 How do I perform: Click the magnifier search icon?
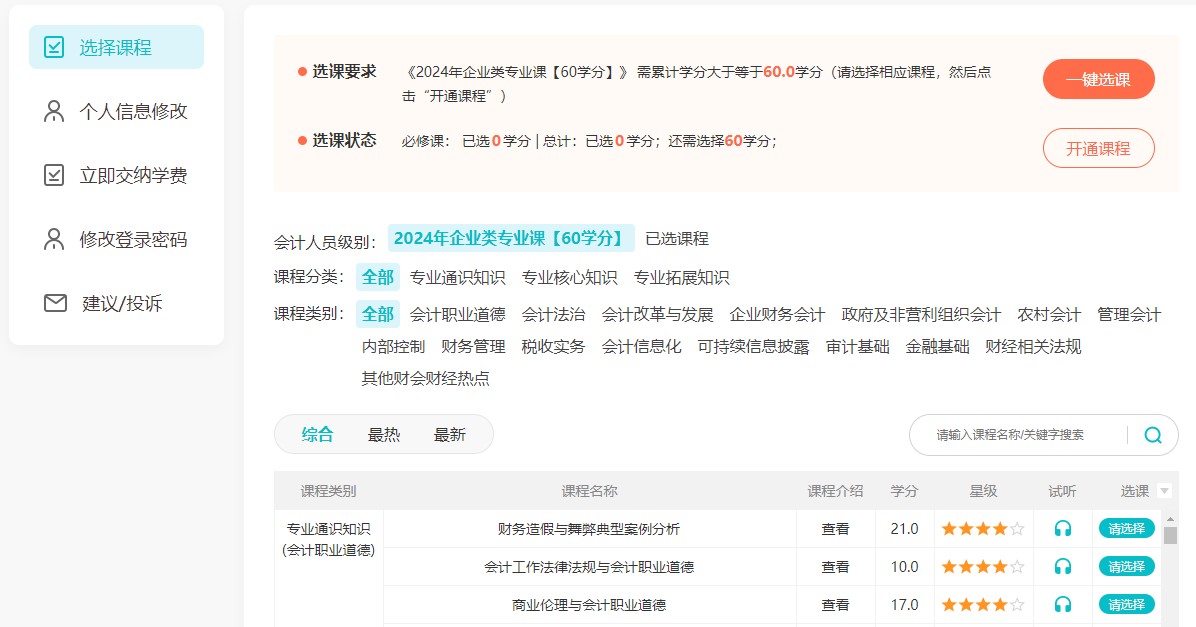[1153, 435]
